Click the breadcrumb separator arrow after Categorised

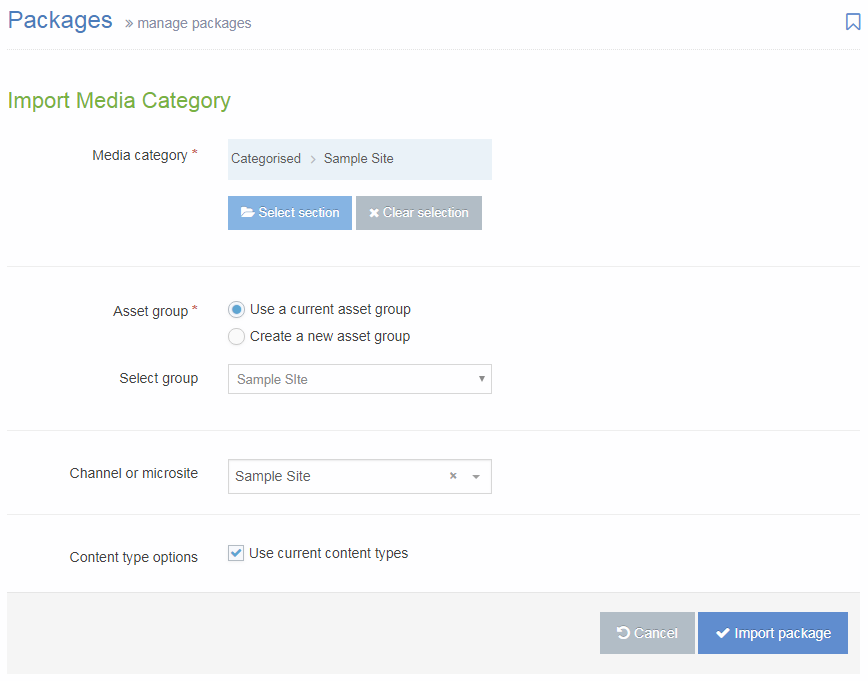tap(311, 158)
